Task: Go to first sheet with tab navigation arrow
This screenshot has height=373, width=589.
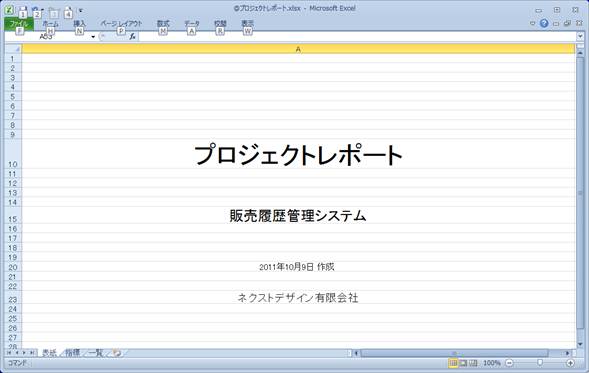Action: coord(9,353)
